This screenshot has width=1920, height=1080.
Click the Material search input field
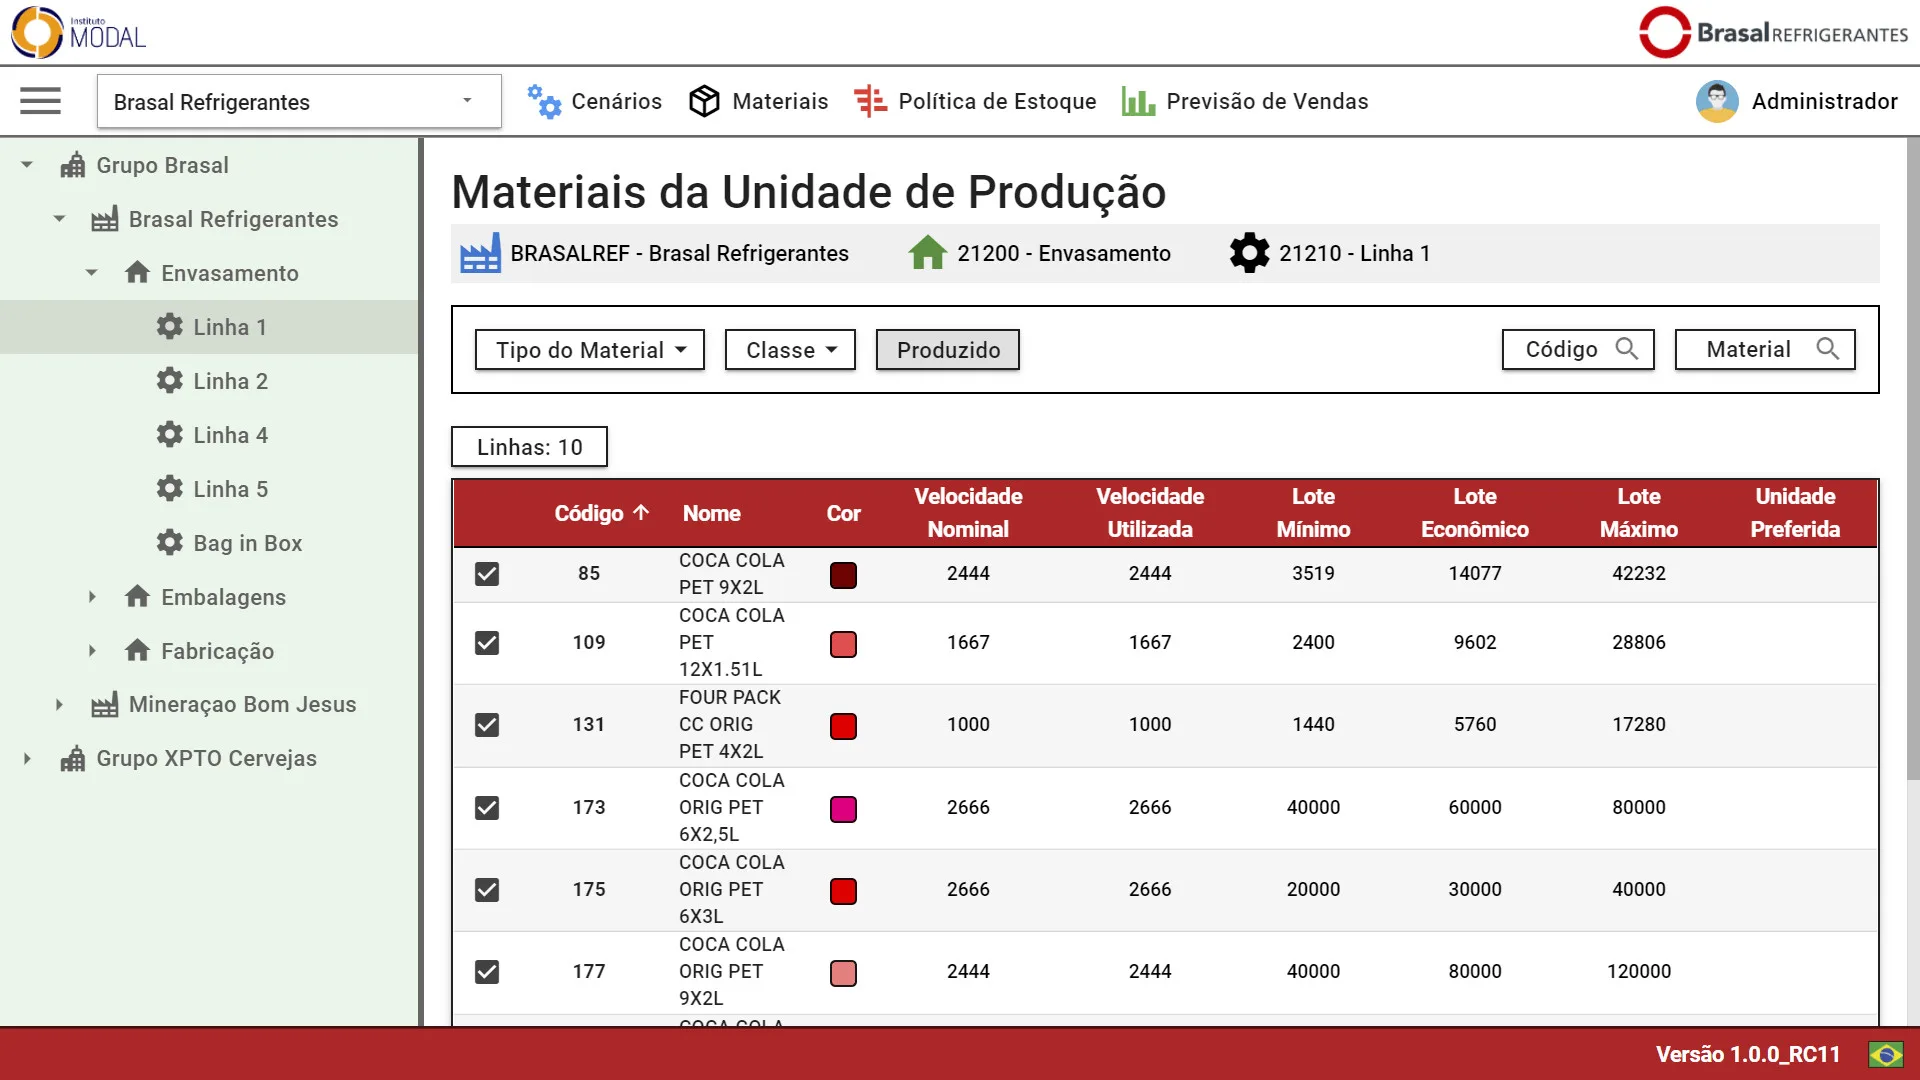point(1748,349)
